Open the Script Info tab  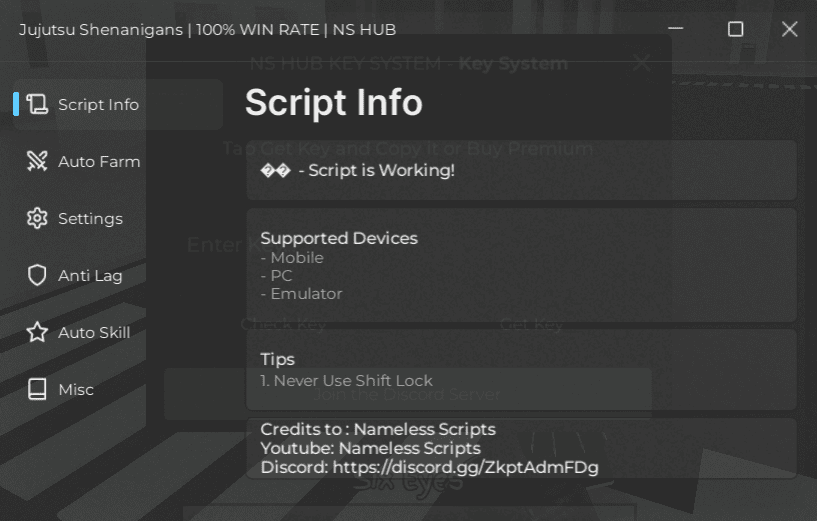click(x=118, y=104)
